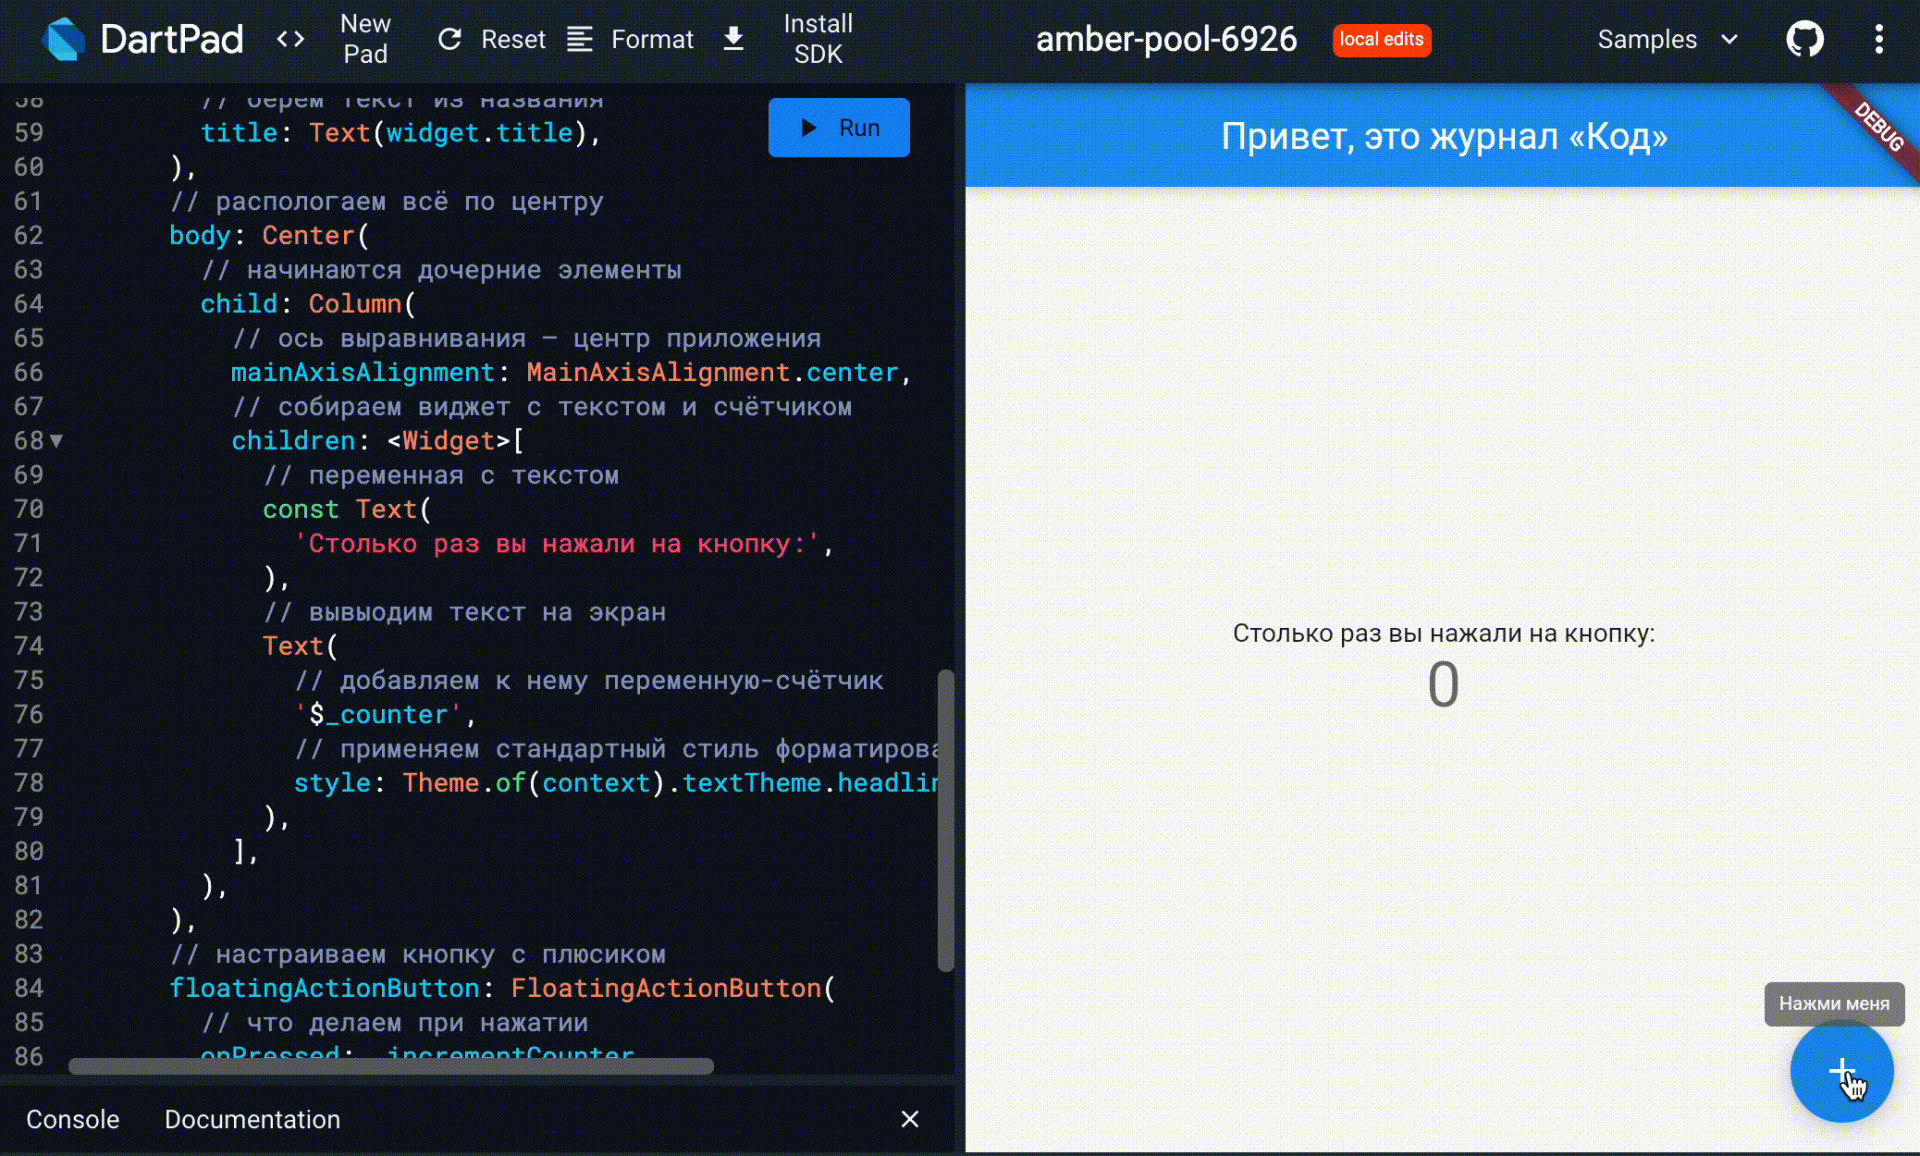
Task: Open the three-dot overflow menu
Action: coord(1879,39)
